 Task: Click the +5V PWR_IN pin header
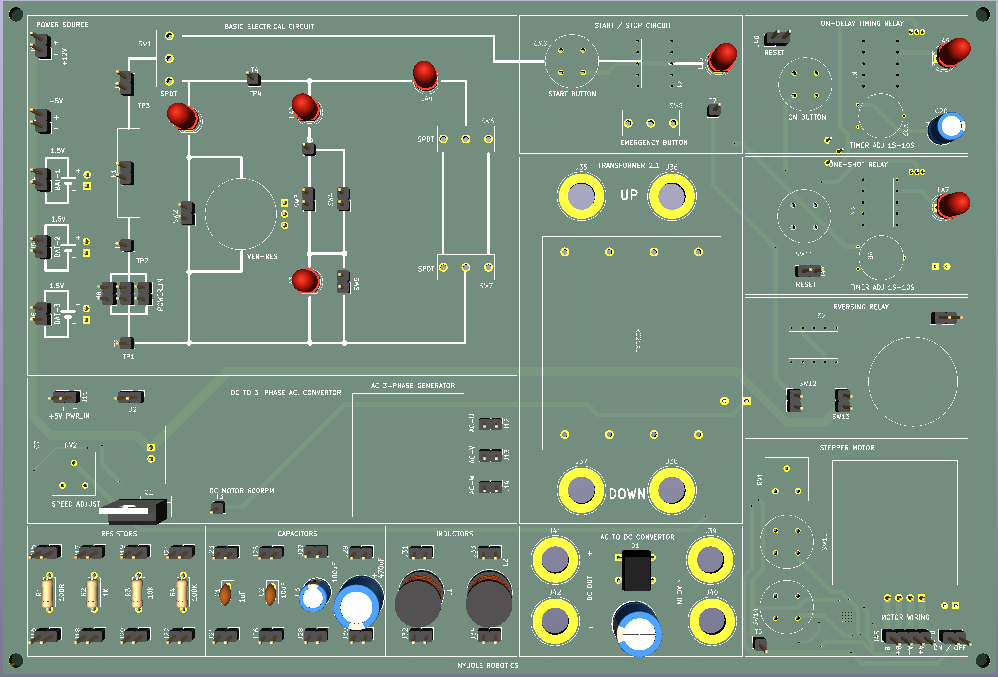[x=66, y=398]
